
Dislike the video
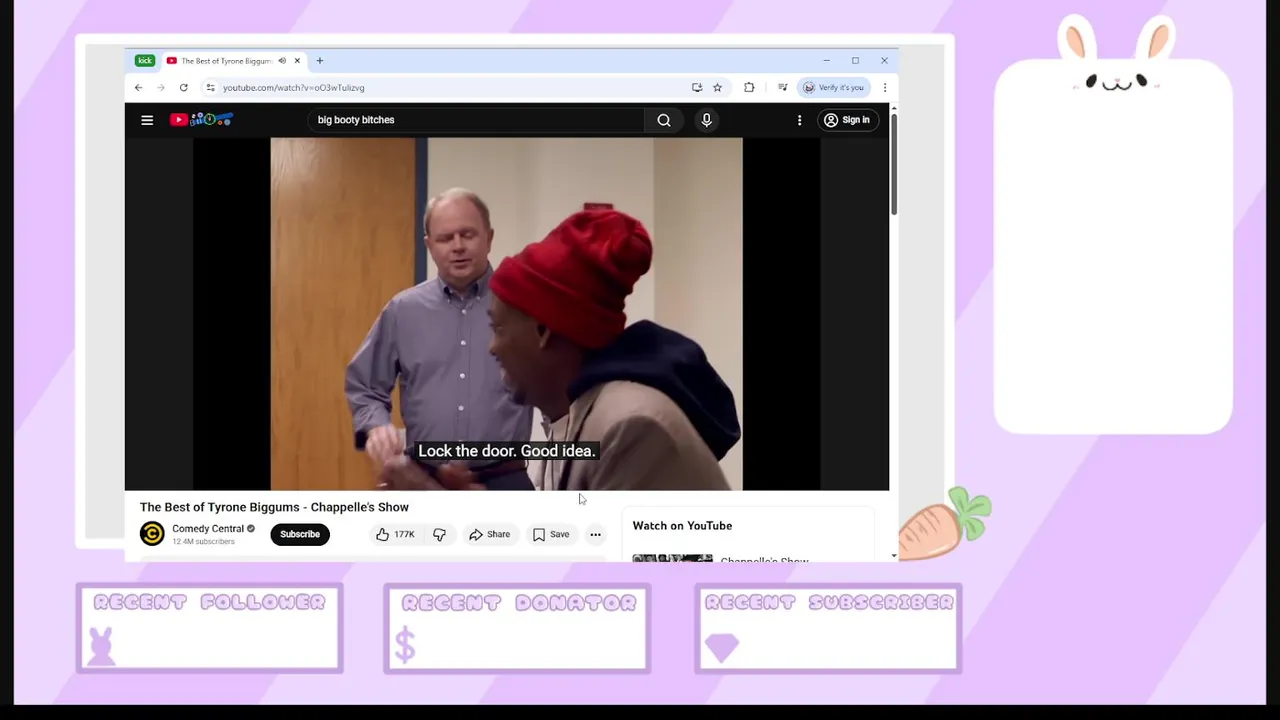439,535
